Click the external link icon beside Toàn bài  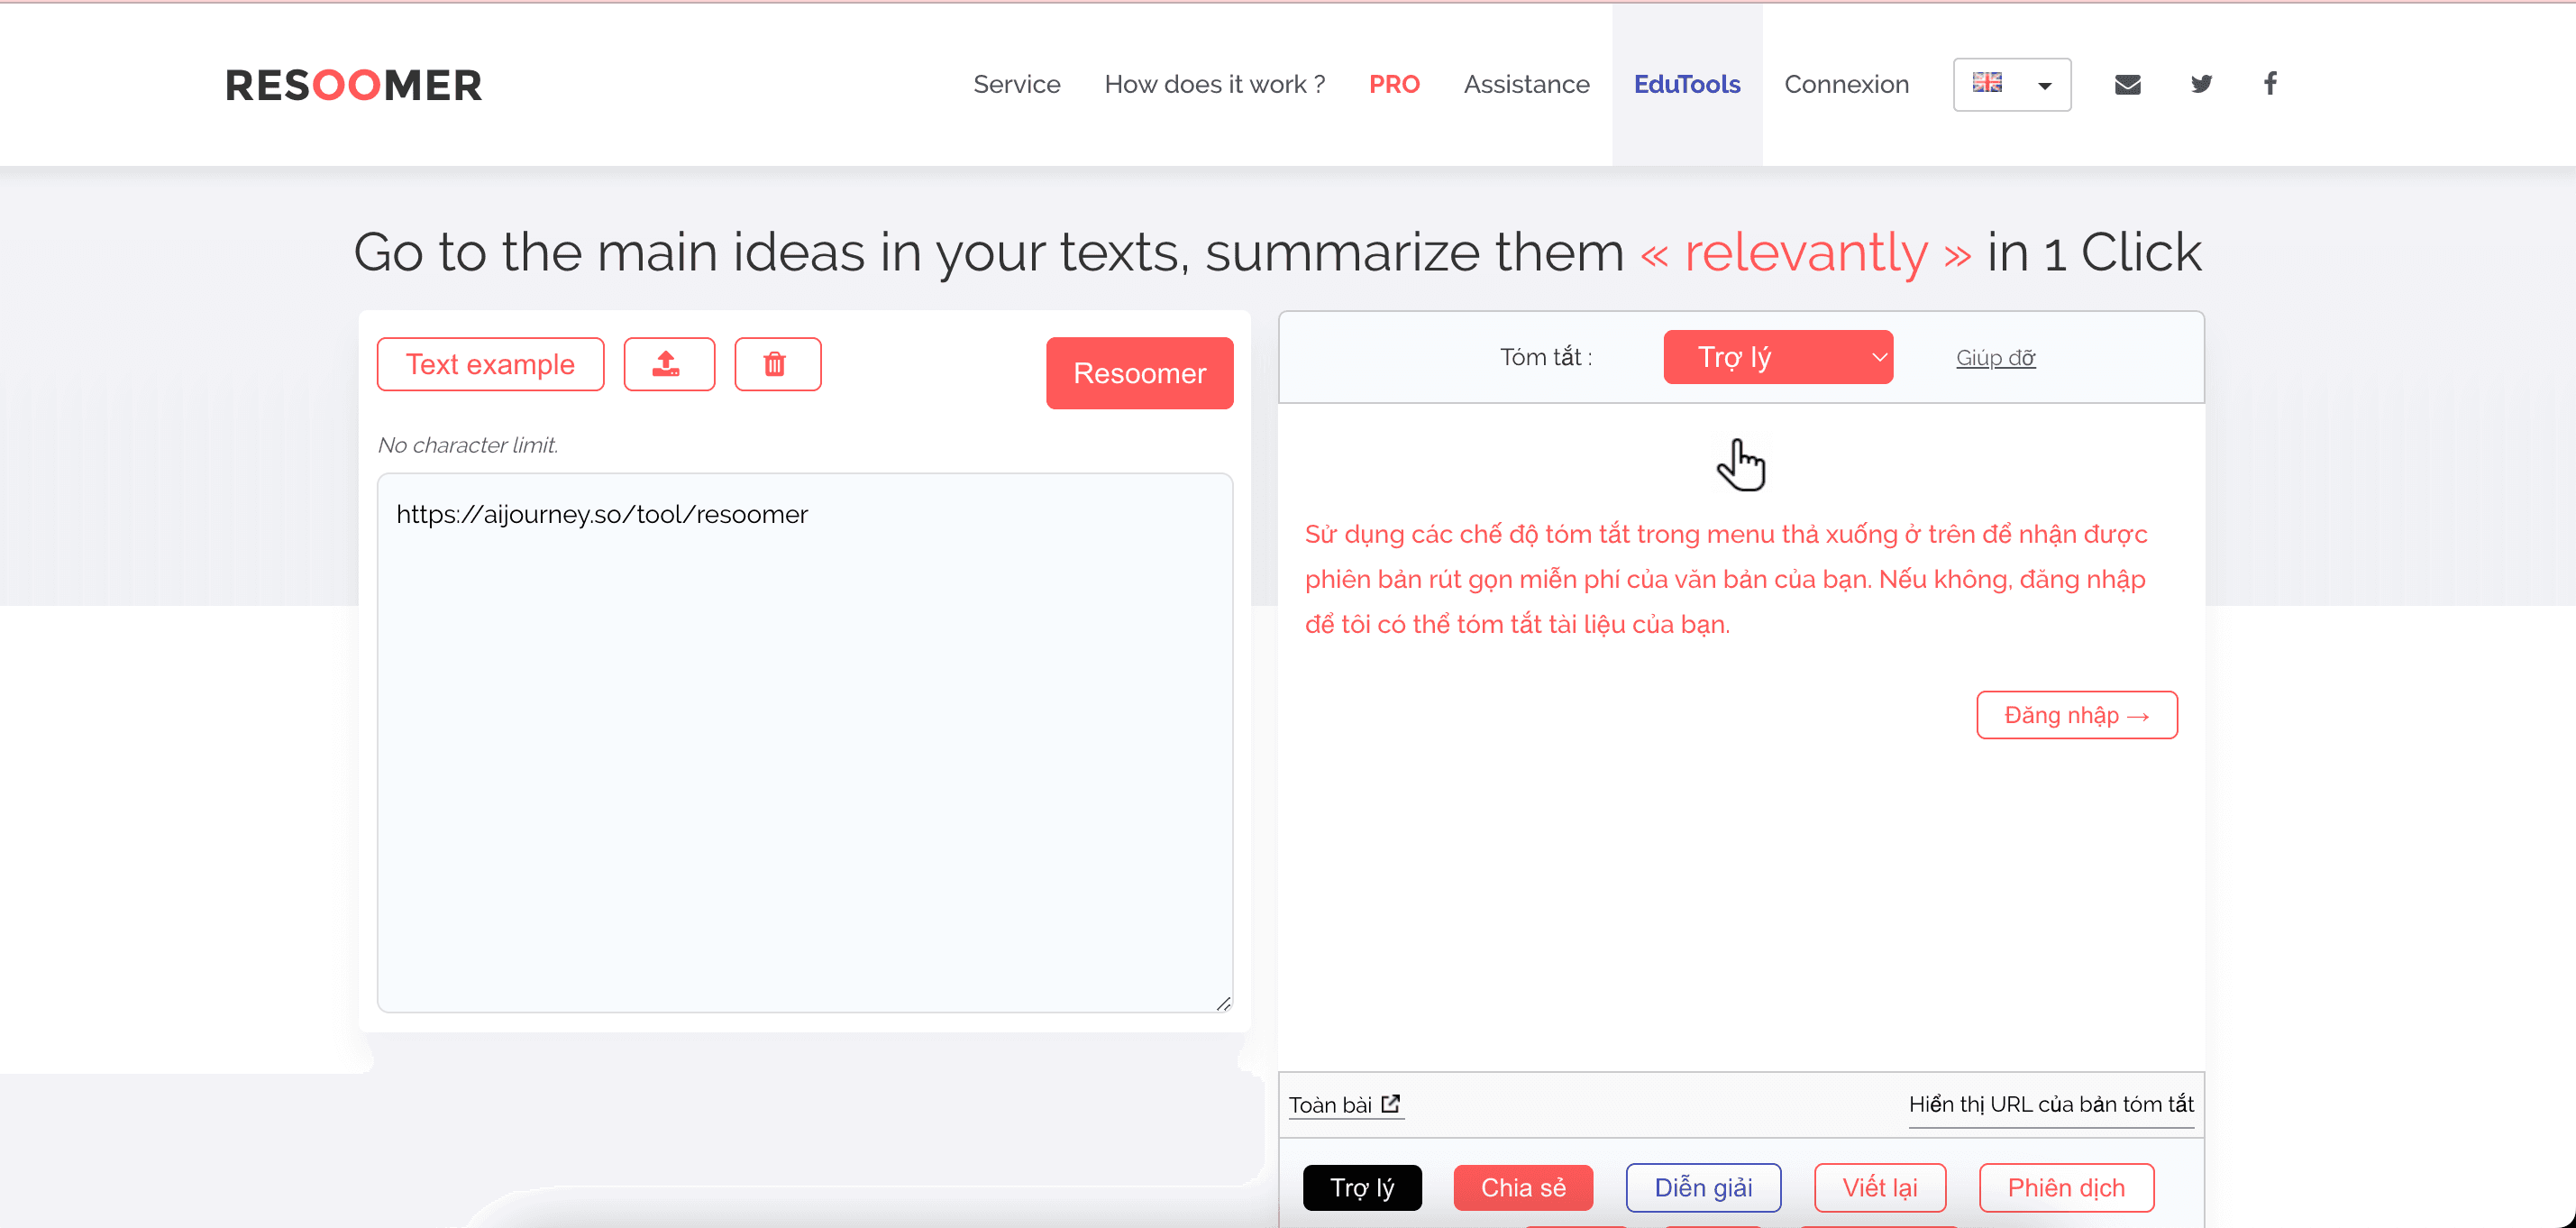point(1390,1104)
